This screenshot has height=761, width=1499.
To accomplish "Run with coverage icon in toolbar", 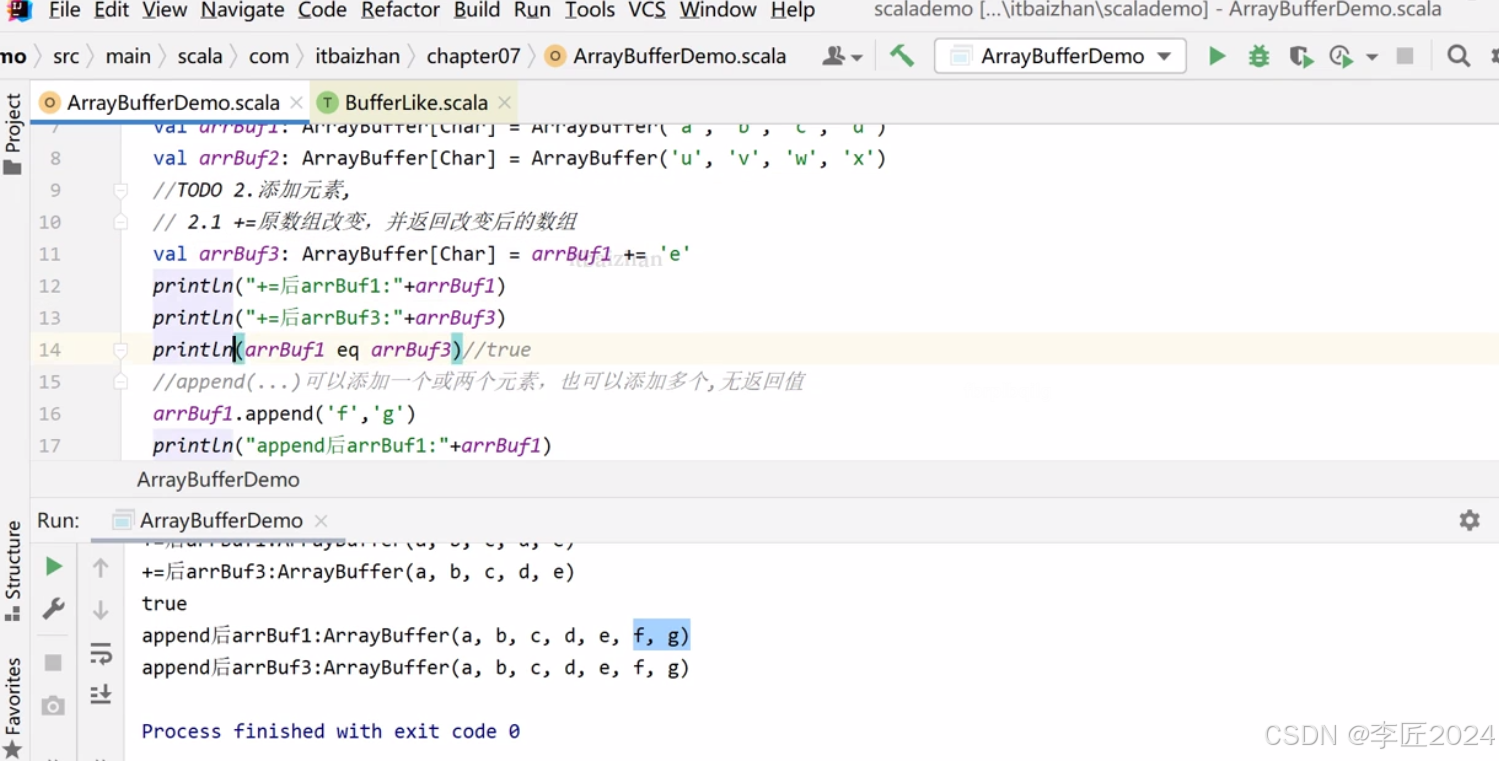I will pos(1300,56).
